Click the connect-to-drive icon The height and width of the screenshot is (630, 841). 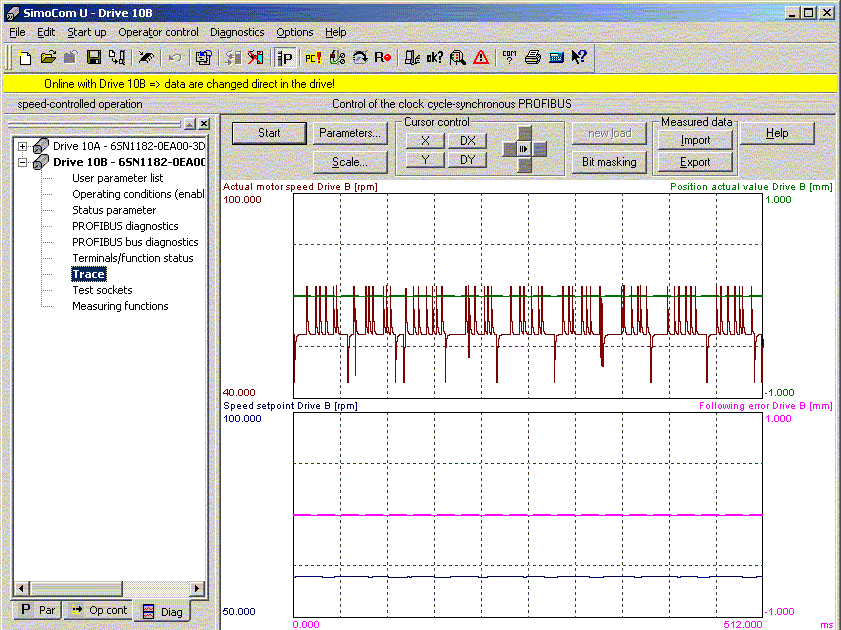[x=233, y=57]
